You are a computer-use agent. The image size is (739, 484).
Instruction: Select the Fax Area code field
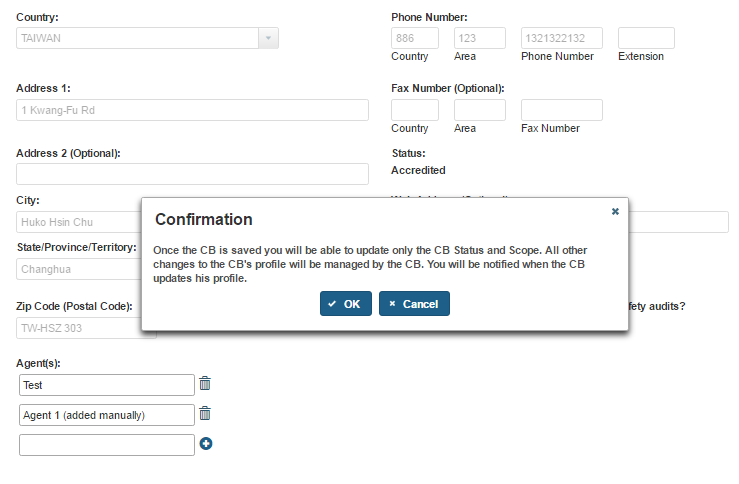click(479, 110)
